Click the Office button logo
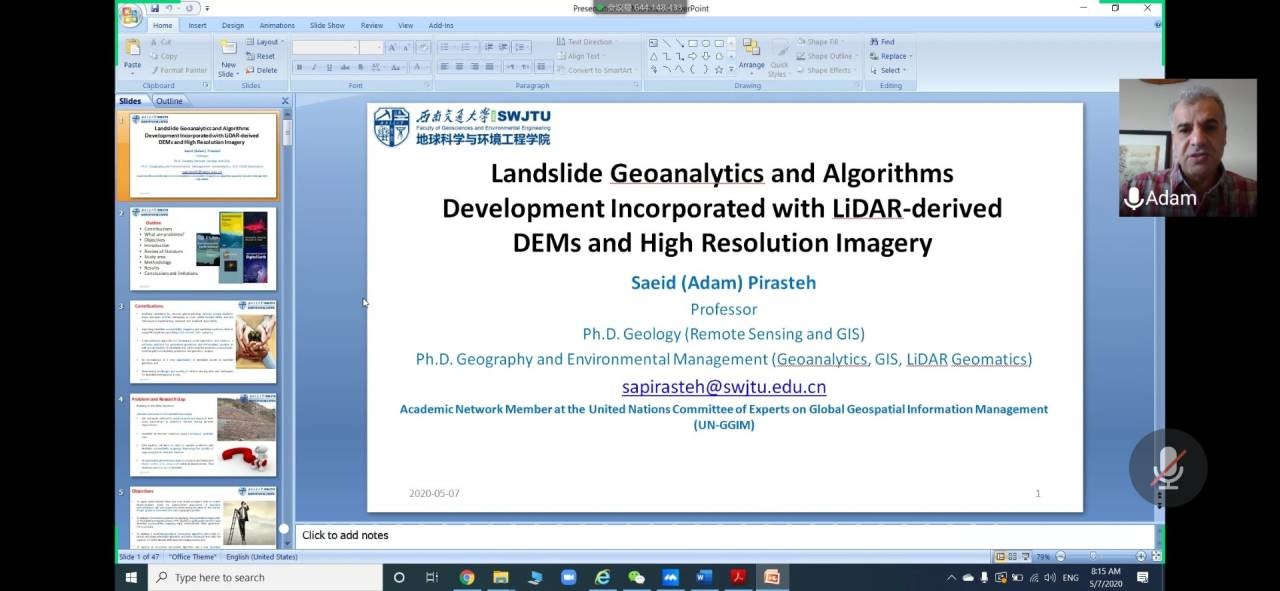 [130, 14]
